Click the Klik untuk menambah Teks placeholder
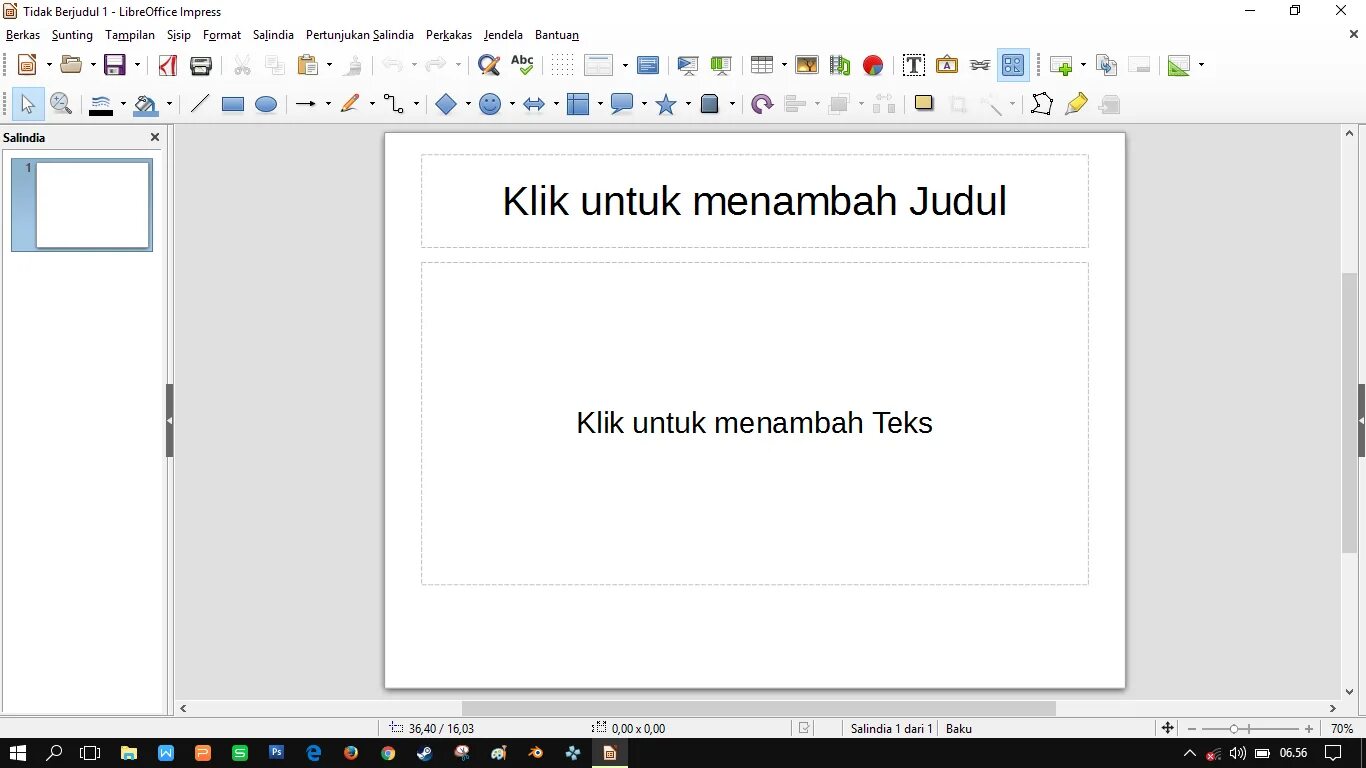Viewport: 1366px width, 768px height. coord(754,423)
